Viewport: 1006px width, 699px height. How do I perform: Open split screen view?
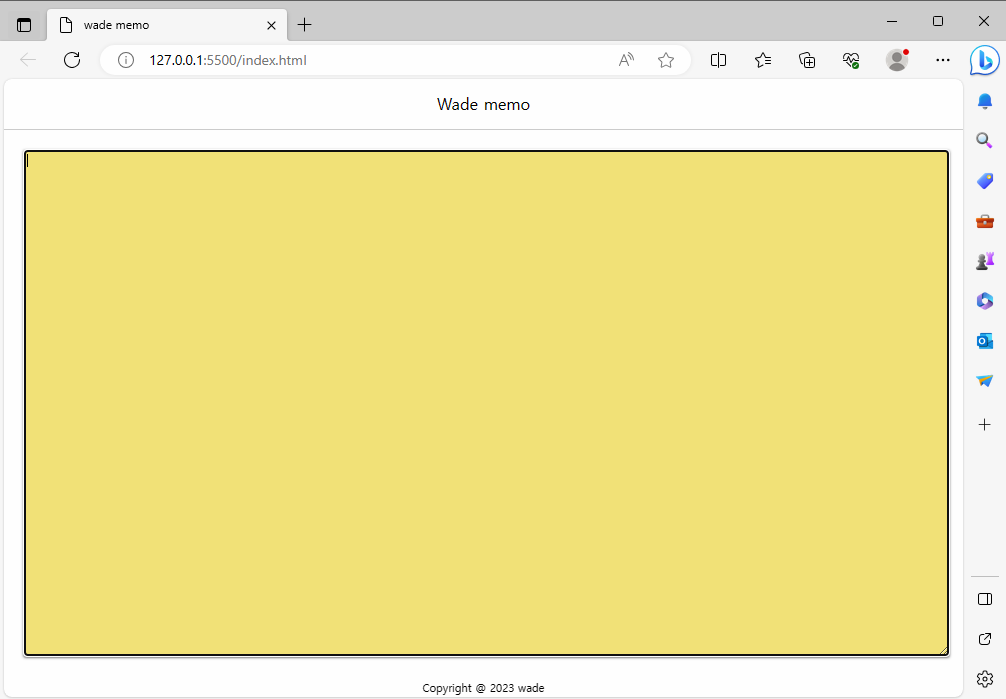click(x=719, y=60)
